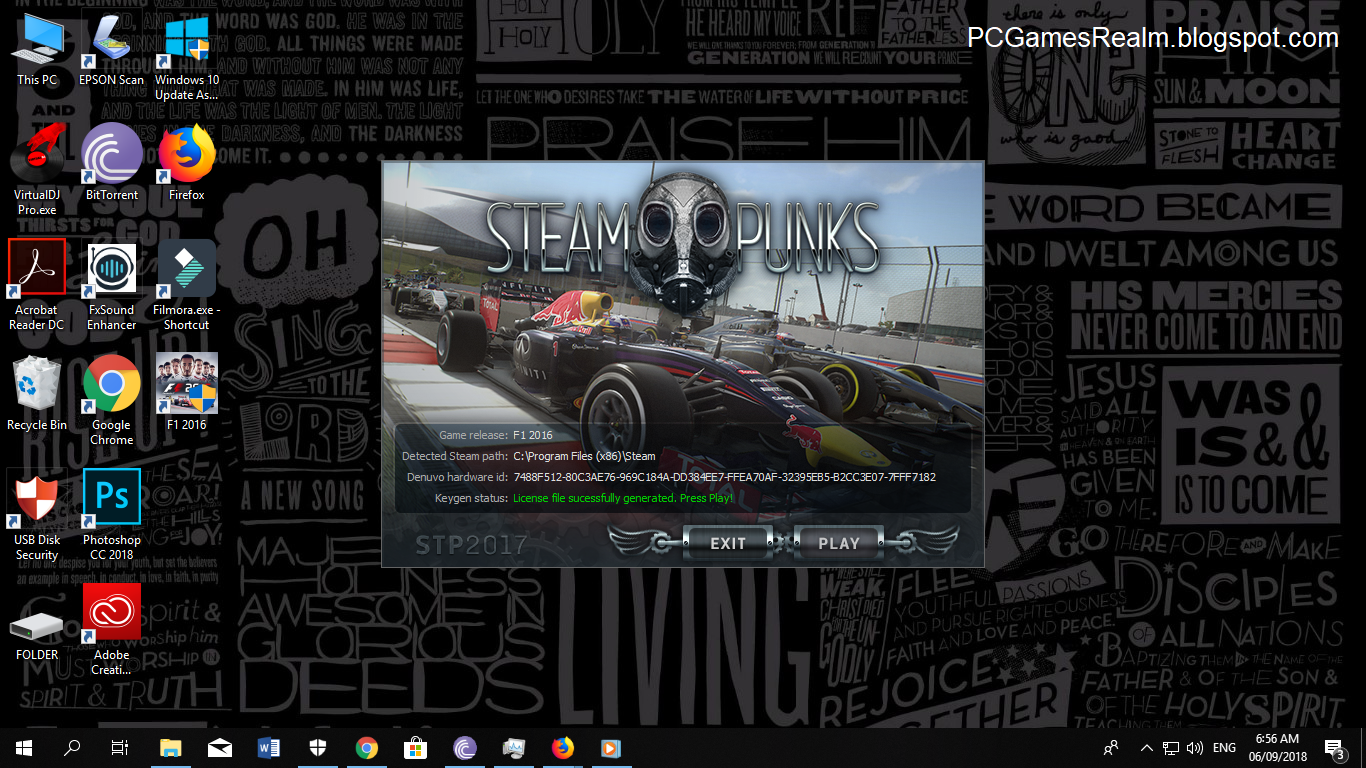1366x768 pixels.
Task: Select the Photoshop CC 2018 desktop shortcut
Action: [111, 514]
